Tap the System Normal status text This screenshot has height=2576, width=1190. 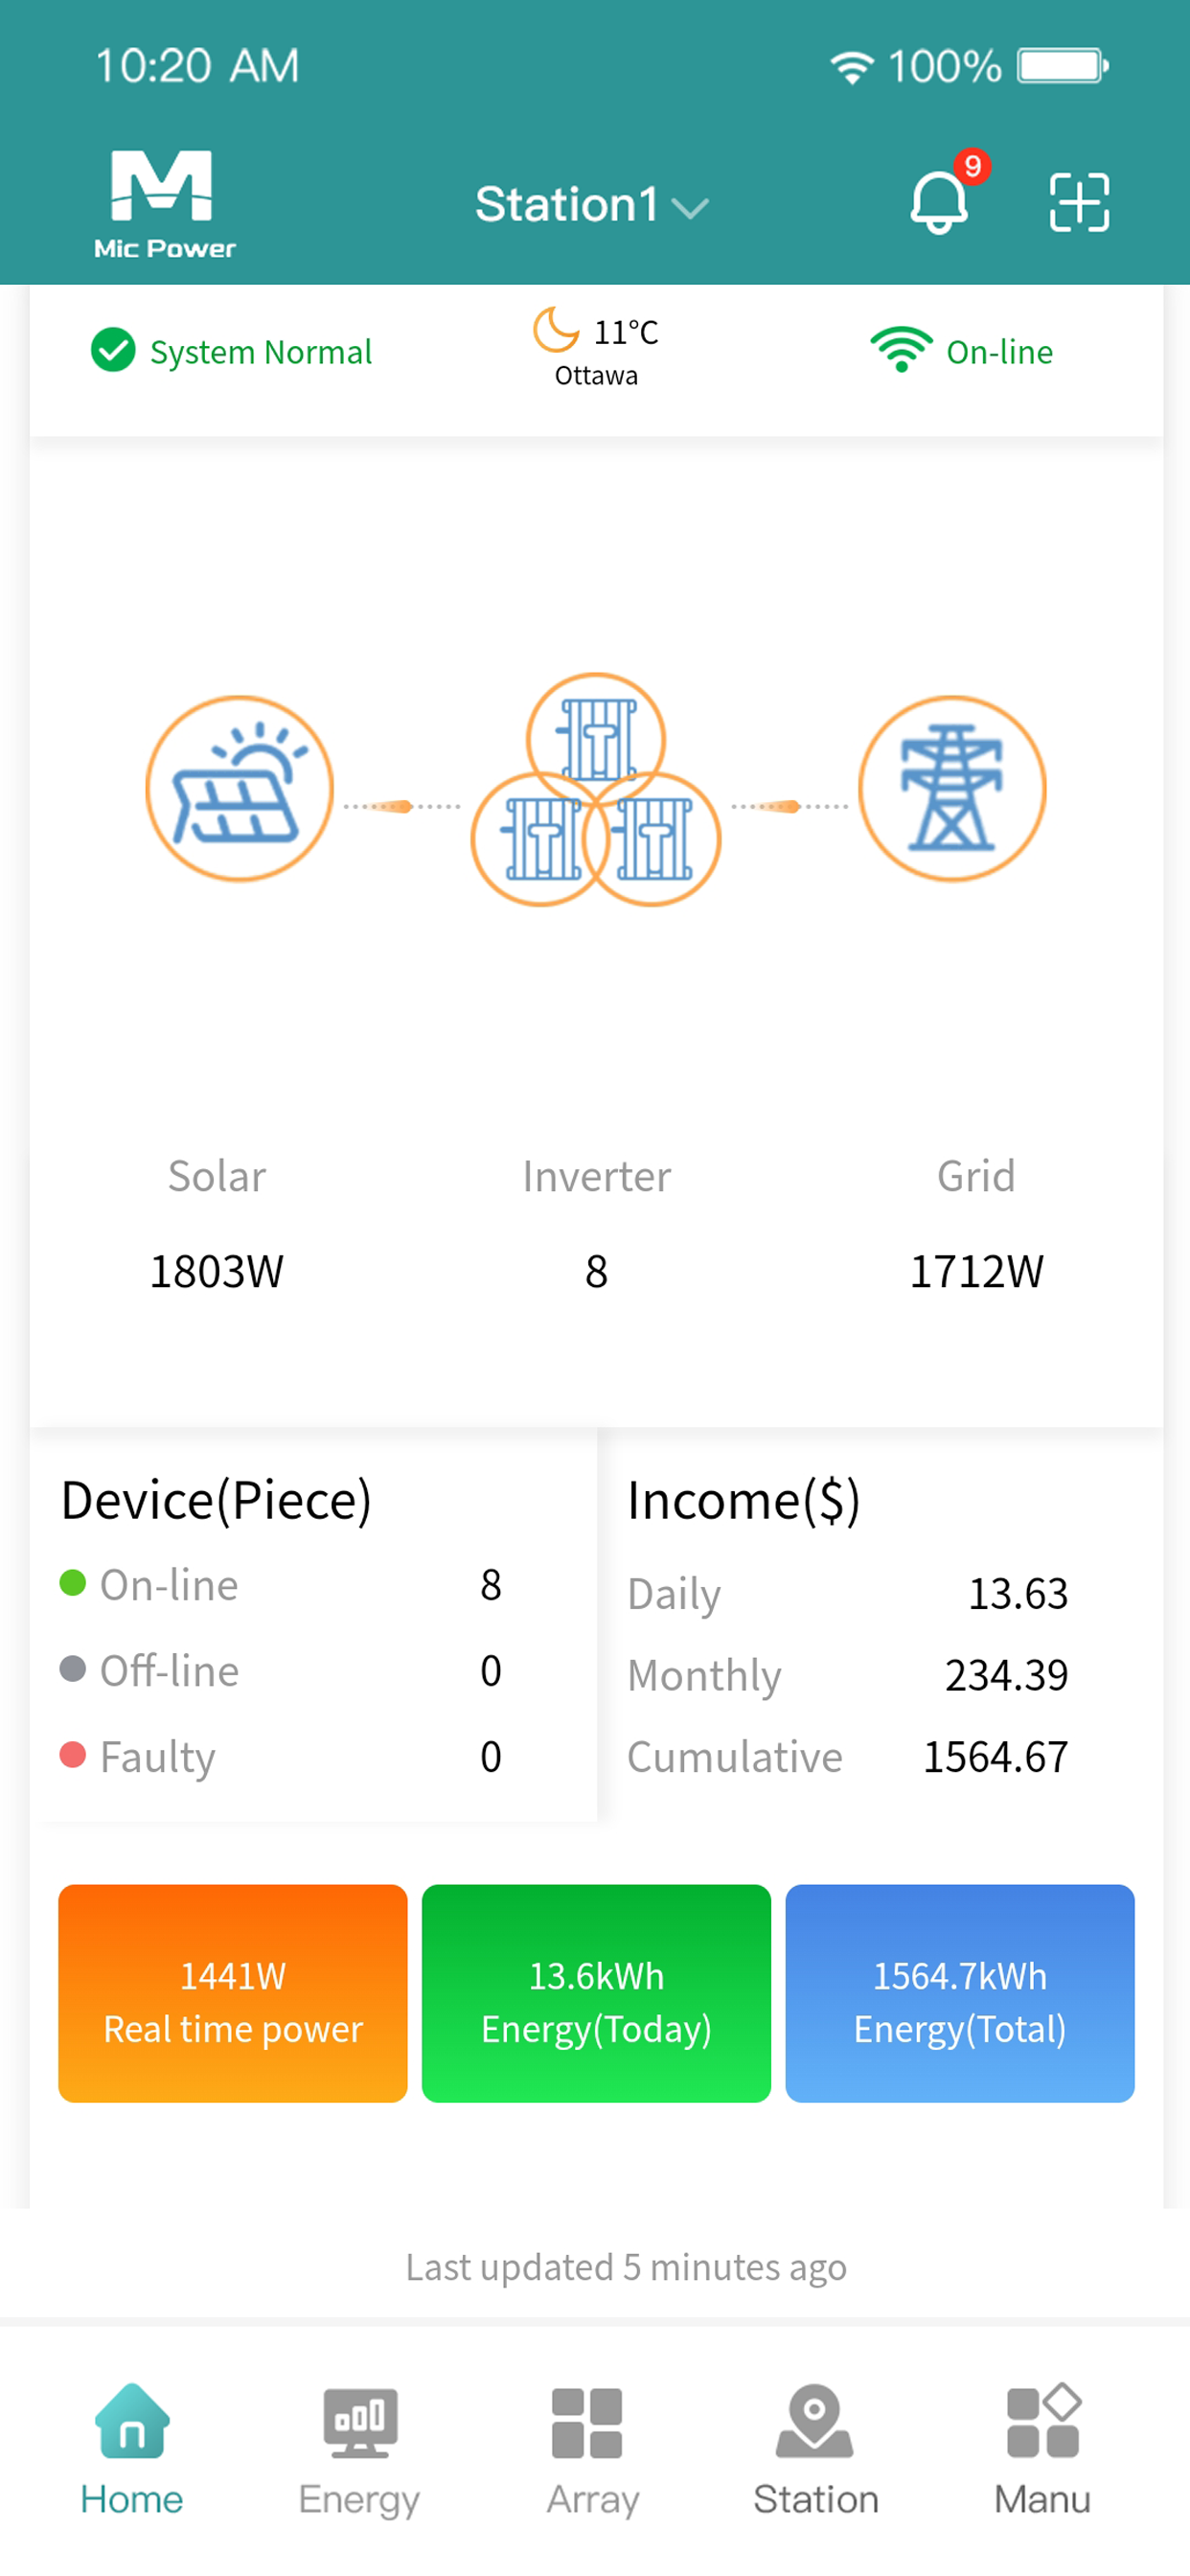pos(261,352)
